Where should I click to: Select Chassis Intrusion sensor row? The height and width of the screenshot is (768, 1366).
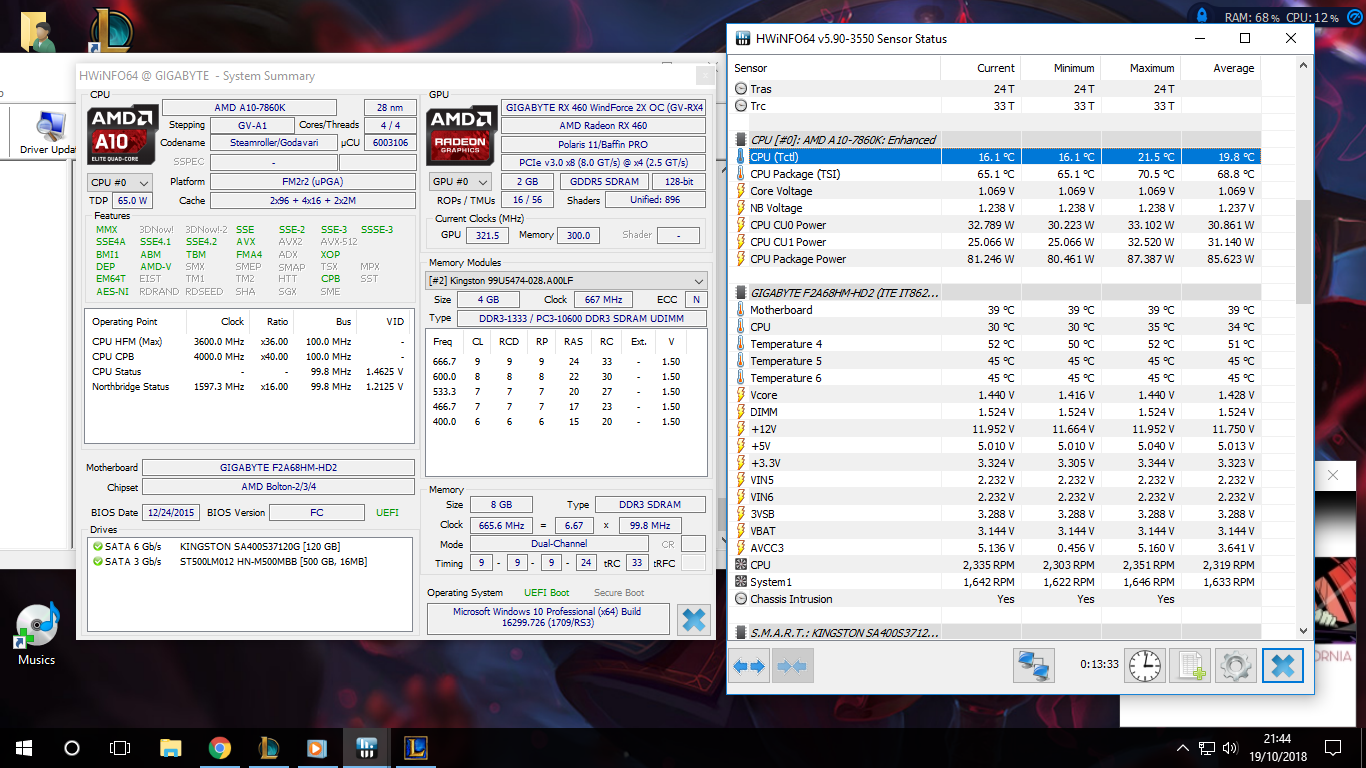[x=996, y=599]
